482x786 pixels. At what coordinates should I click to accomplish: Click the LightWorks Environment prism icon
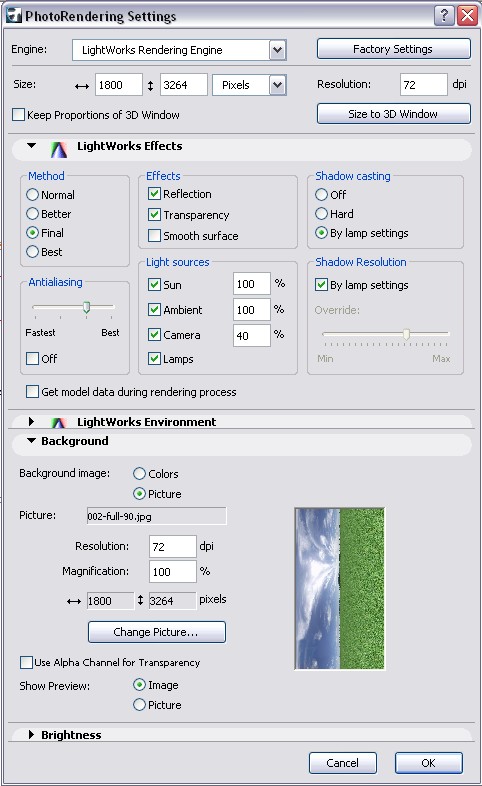click(59, 423)
